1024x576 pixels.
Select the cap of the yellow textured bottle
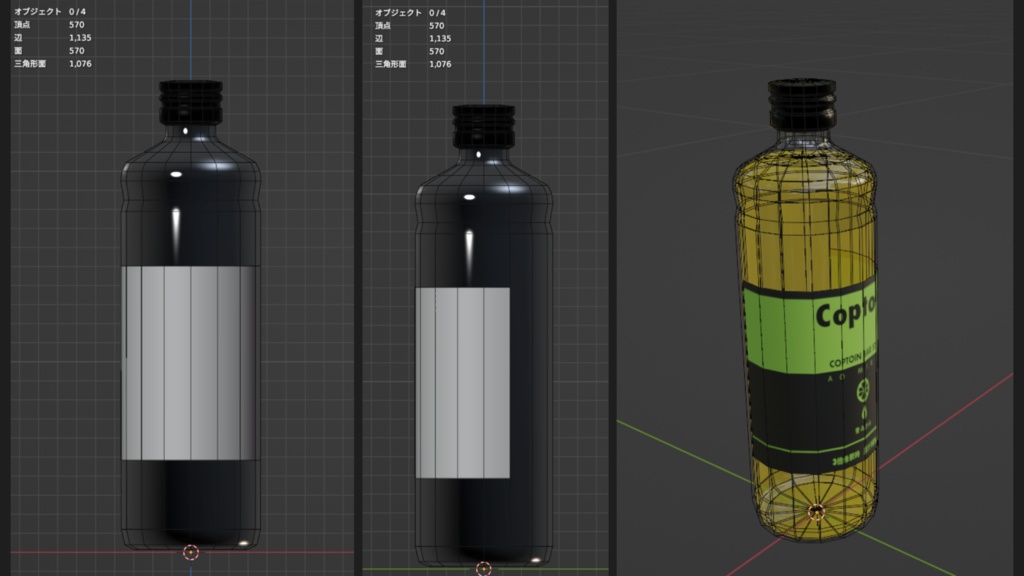pos(802,104)
